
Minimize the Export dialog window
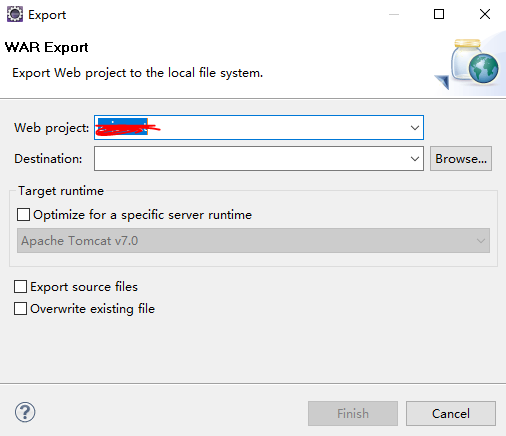click(394, 14)
